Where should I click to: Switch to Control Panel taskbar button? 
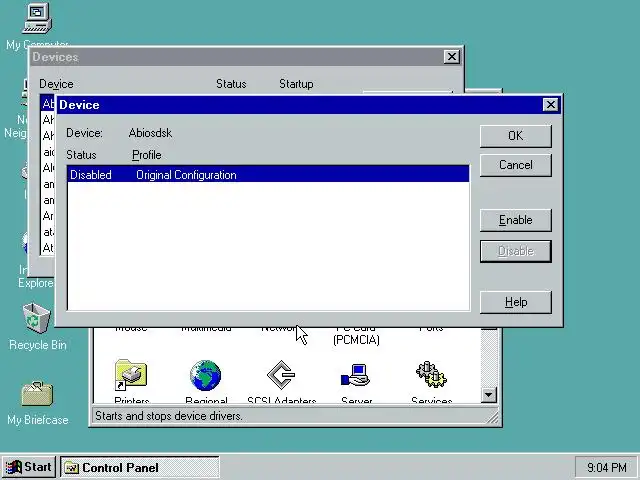(x=140, y=467)
